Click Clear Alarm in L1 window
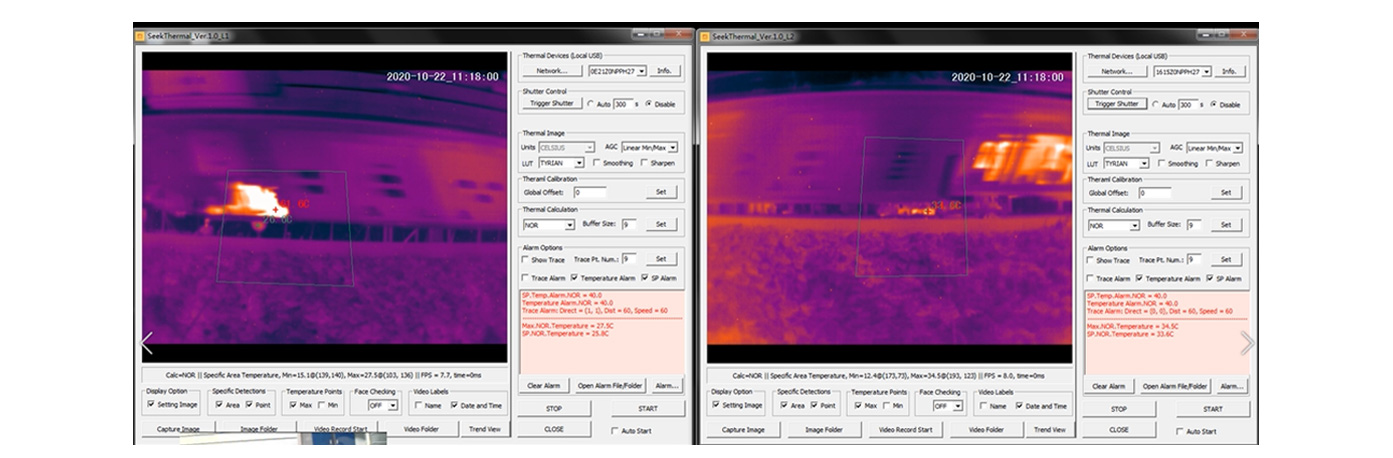 point(543,386)
